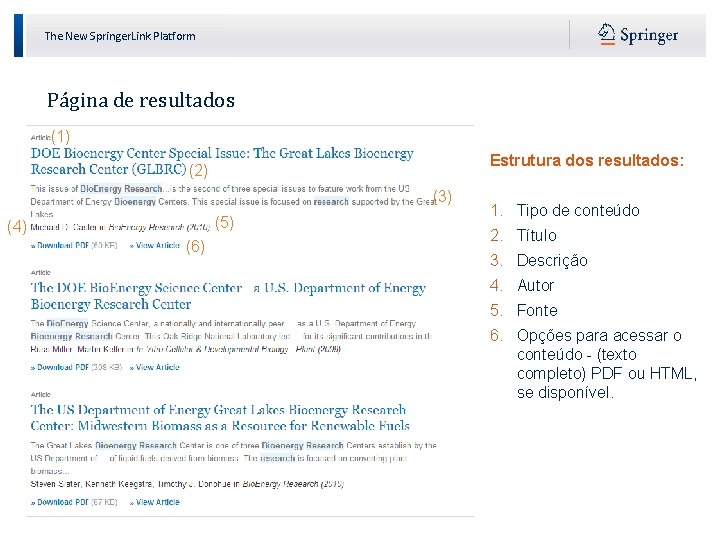Click the author line of the first result
The width and height of the screenshot is (720, 540).
pos(120,227)
